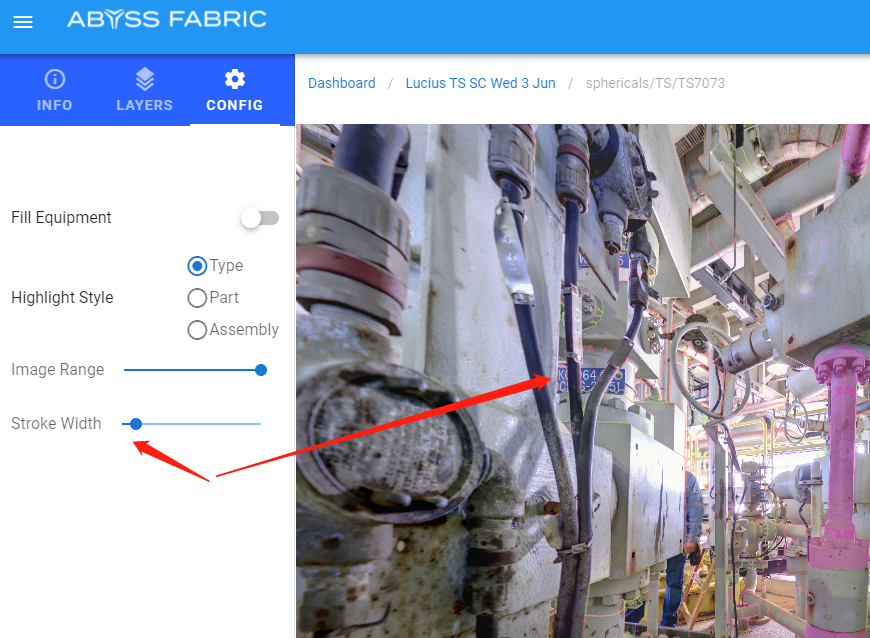870x638 pixels.
Task: Go to Dashboard via breadcrumb
Action: (342, 83)
